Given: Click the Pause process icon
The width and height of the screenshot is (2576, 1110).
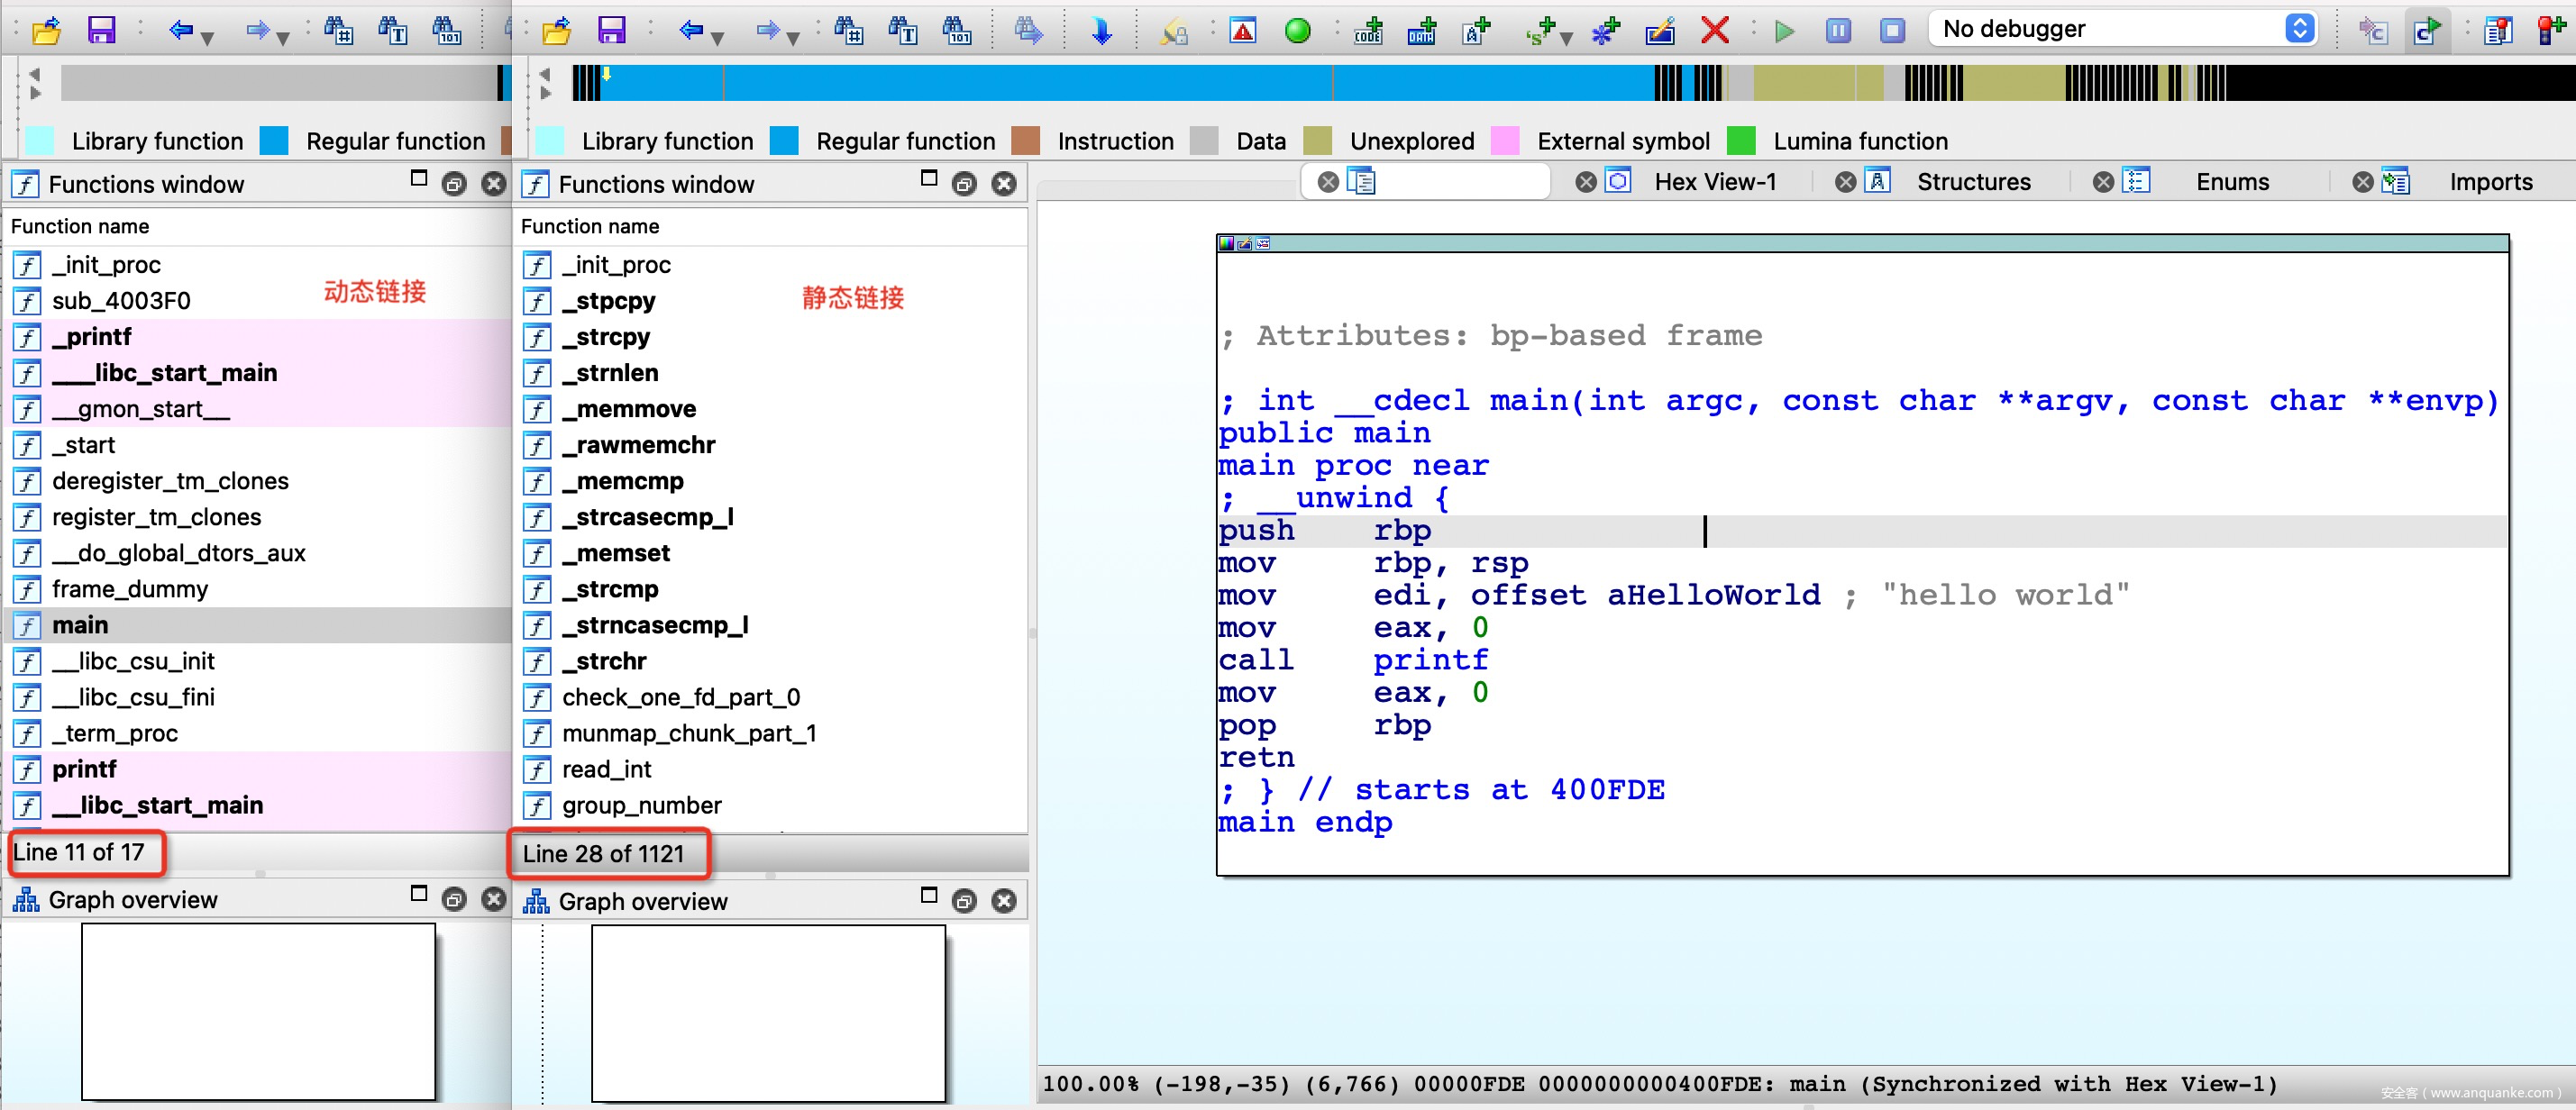Looking at the screenshot, I should click(x=1838, y=30).
